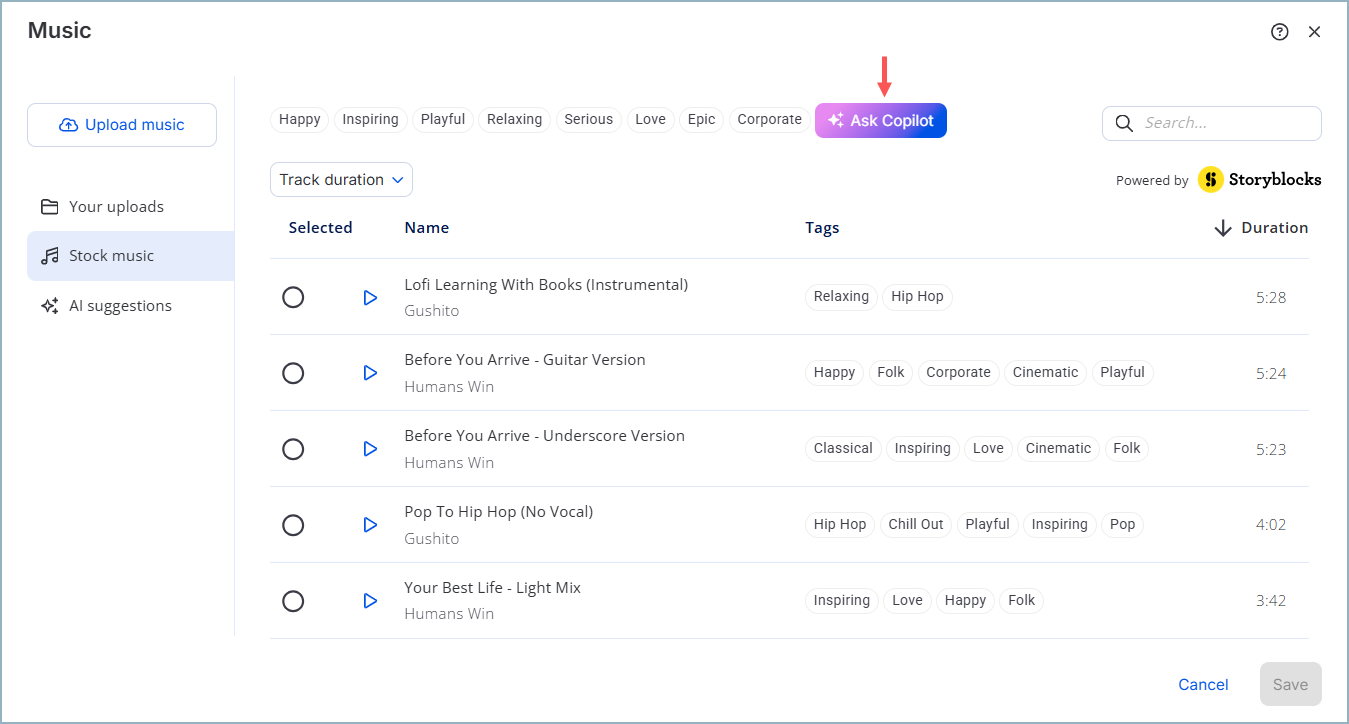Select Before You Arrive Underscore Version radio
1349x724 pixels.
(293, 449)
